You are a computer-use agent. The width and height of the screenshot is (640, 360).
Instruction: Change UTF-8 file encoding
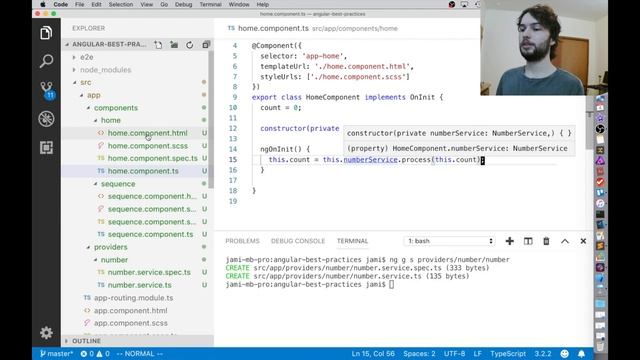point(454,354)
